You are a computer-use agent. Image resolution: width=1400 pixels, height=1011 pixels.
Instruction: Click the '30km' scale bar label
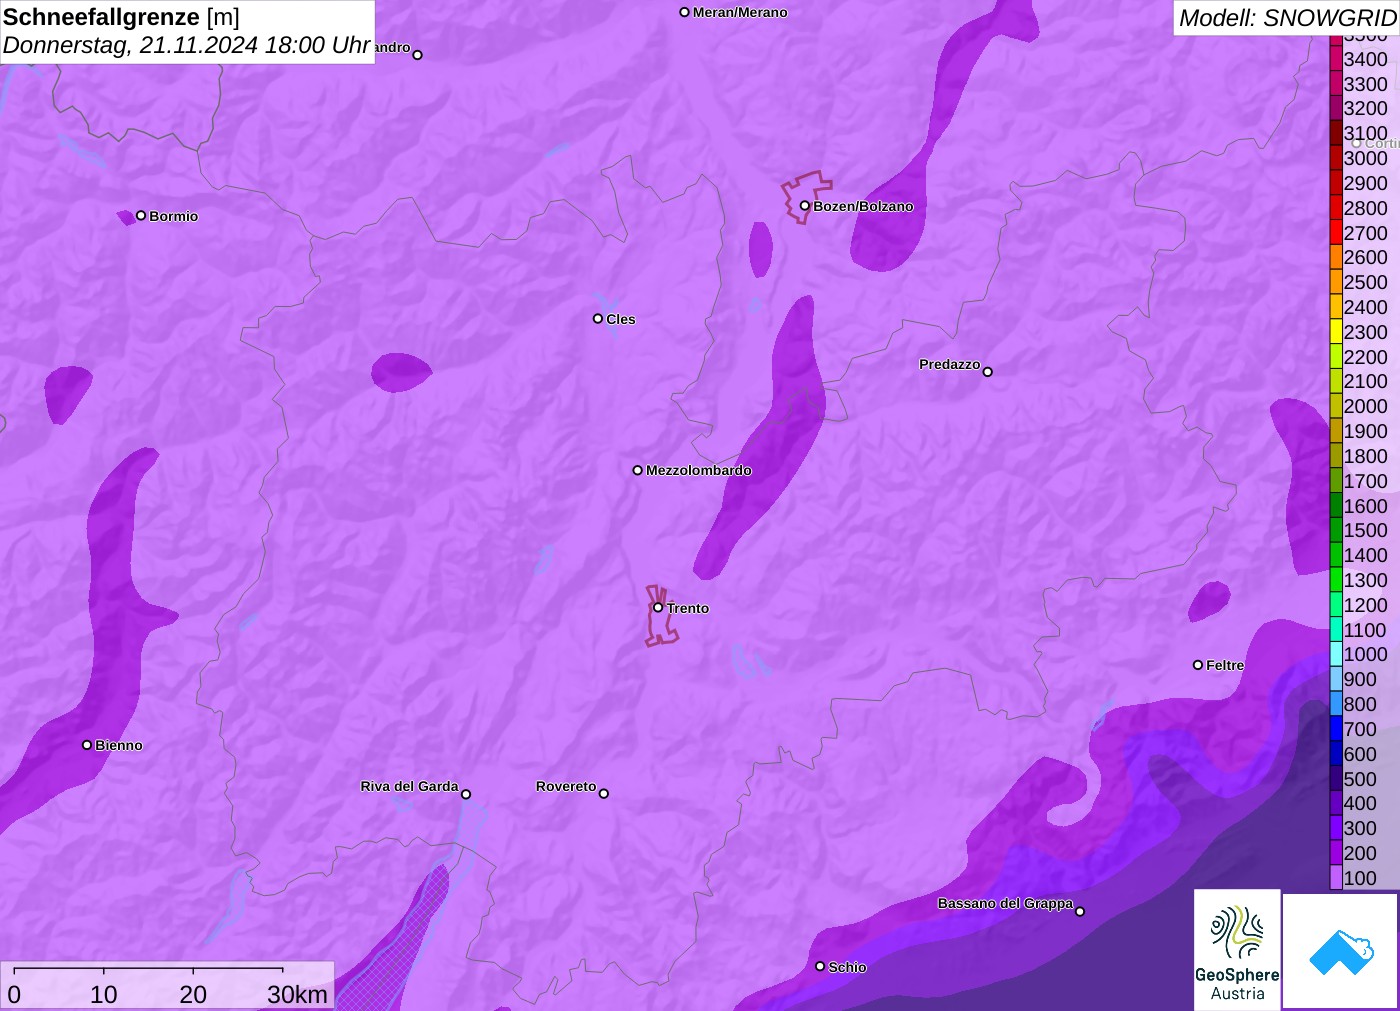pos(297,994)
